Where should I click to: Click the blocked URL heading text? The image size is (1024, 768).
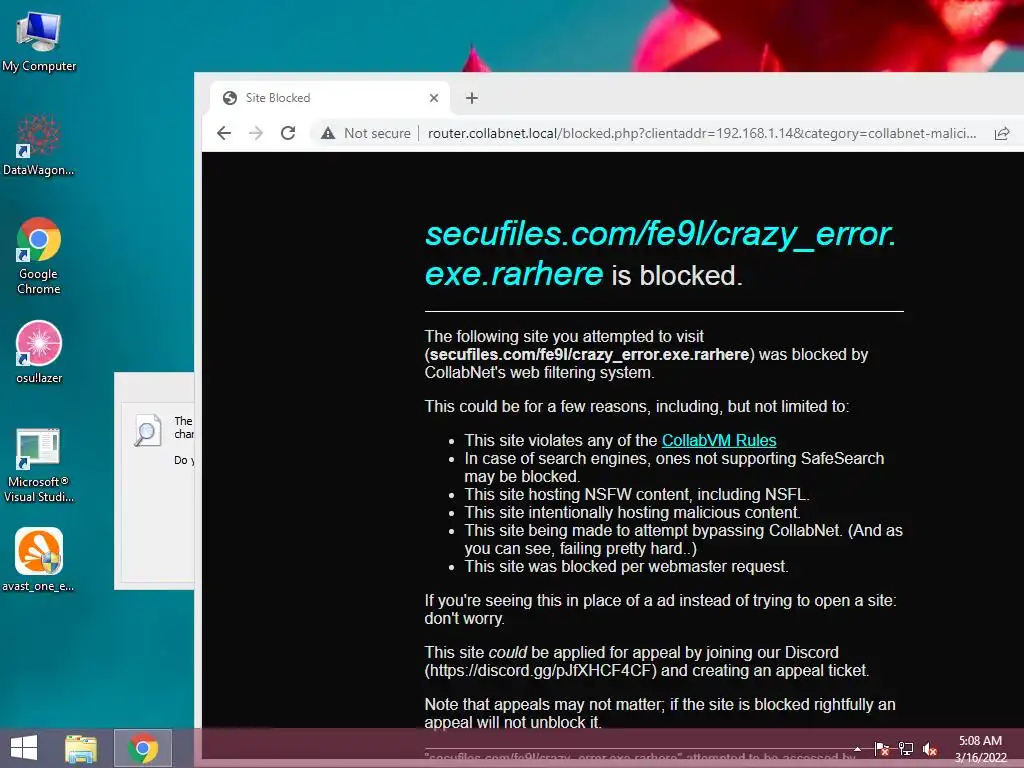click(660, 253)
